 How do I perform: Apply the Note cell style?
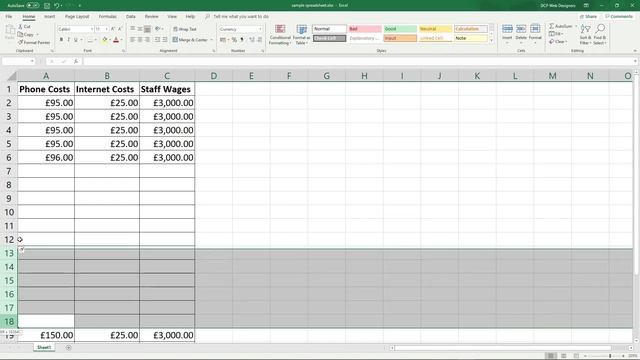471,38
